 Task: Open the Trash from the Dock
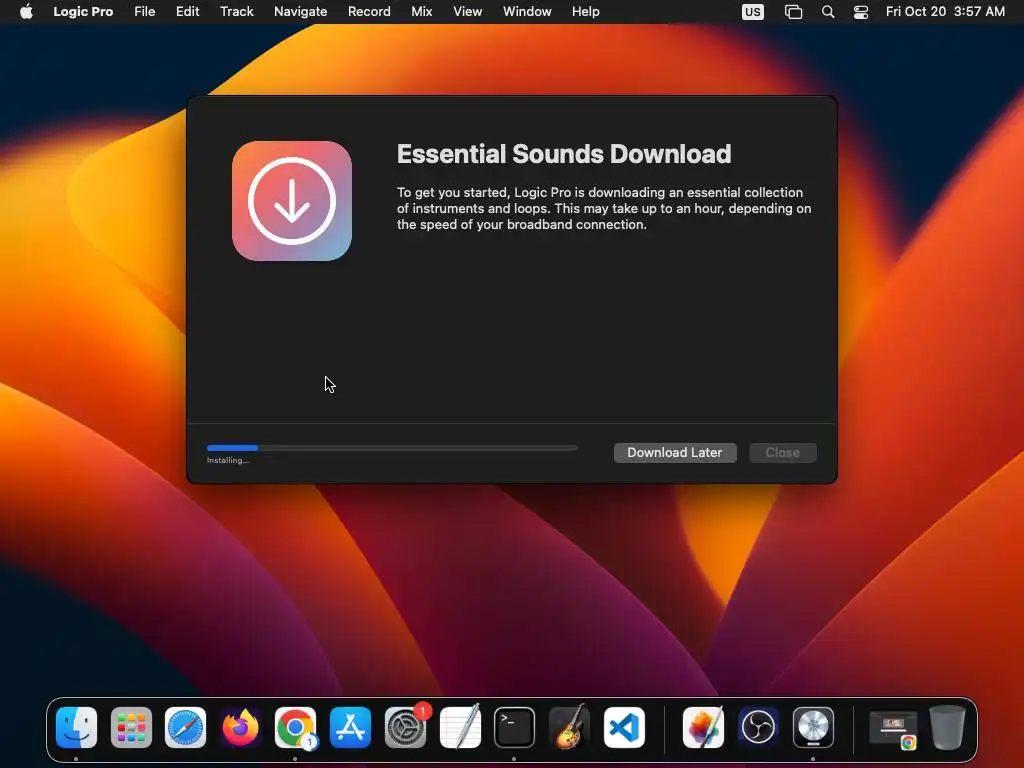(x=947, y=727)
